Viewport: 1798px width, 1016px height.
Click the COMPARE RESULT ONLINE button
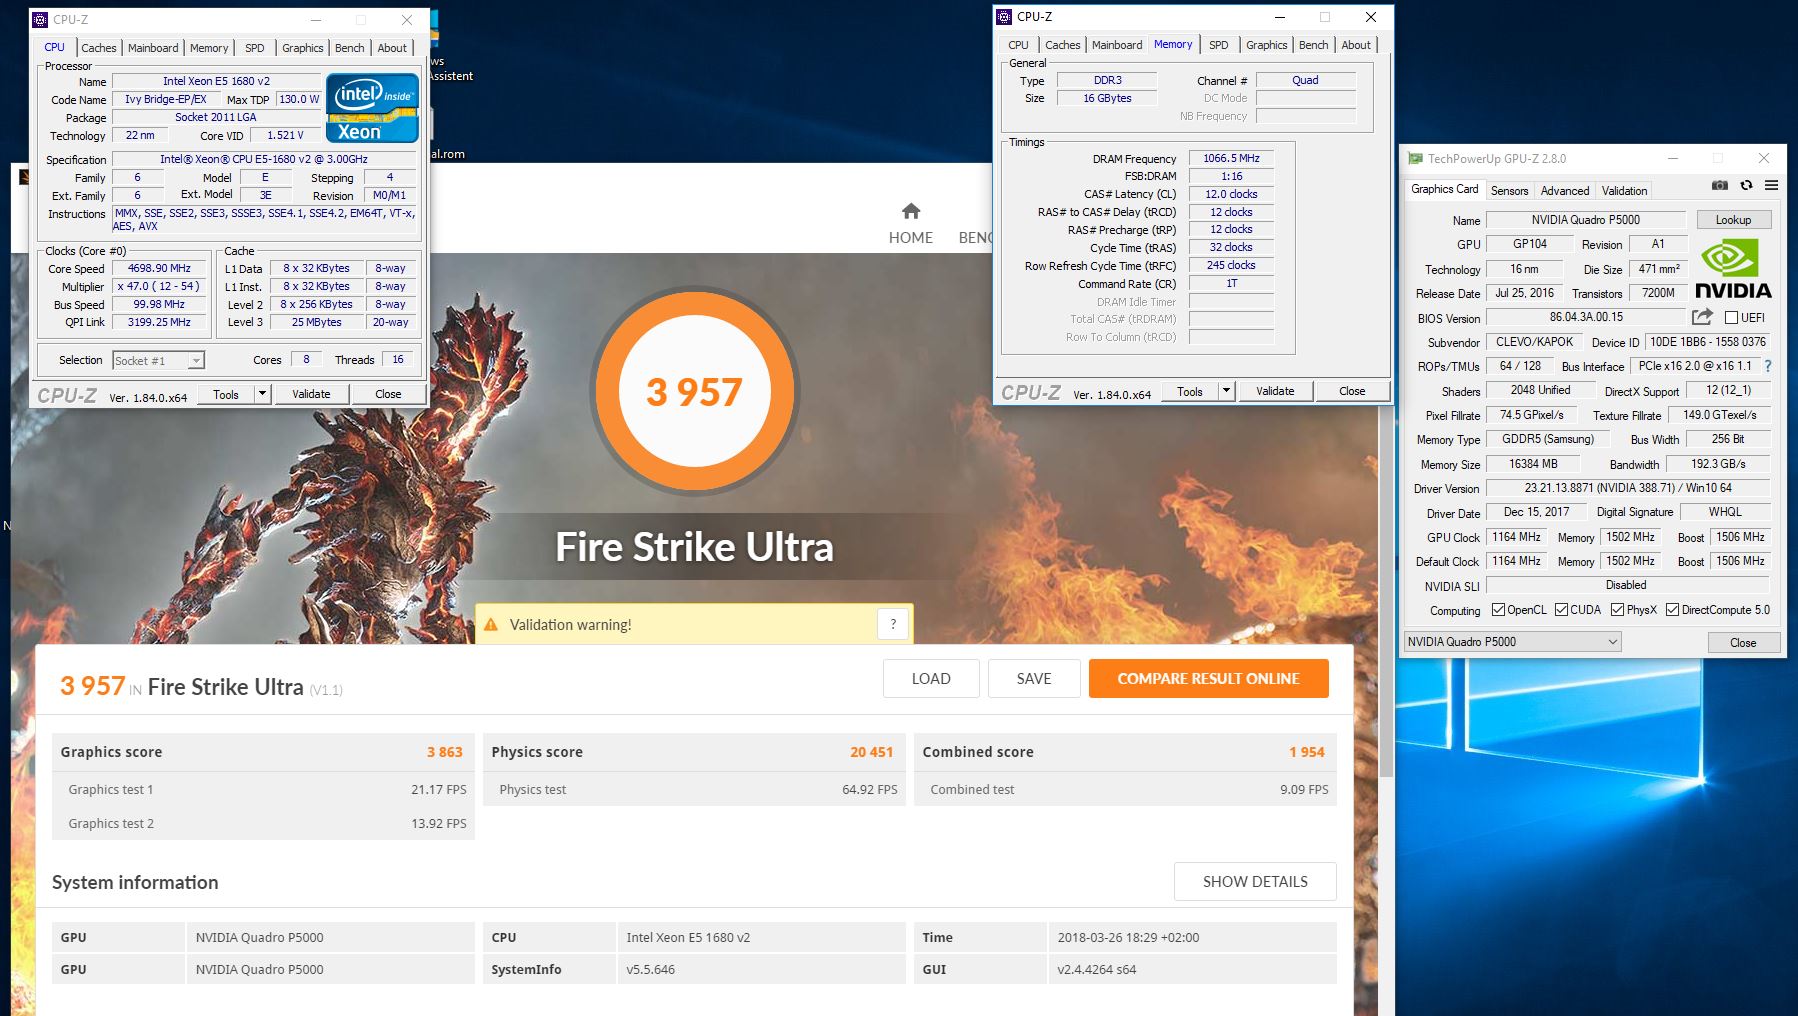coord(1209,678)
